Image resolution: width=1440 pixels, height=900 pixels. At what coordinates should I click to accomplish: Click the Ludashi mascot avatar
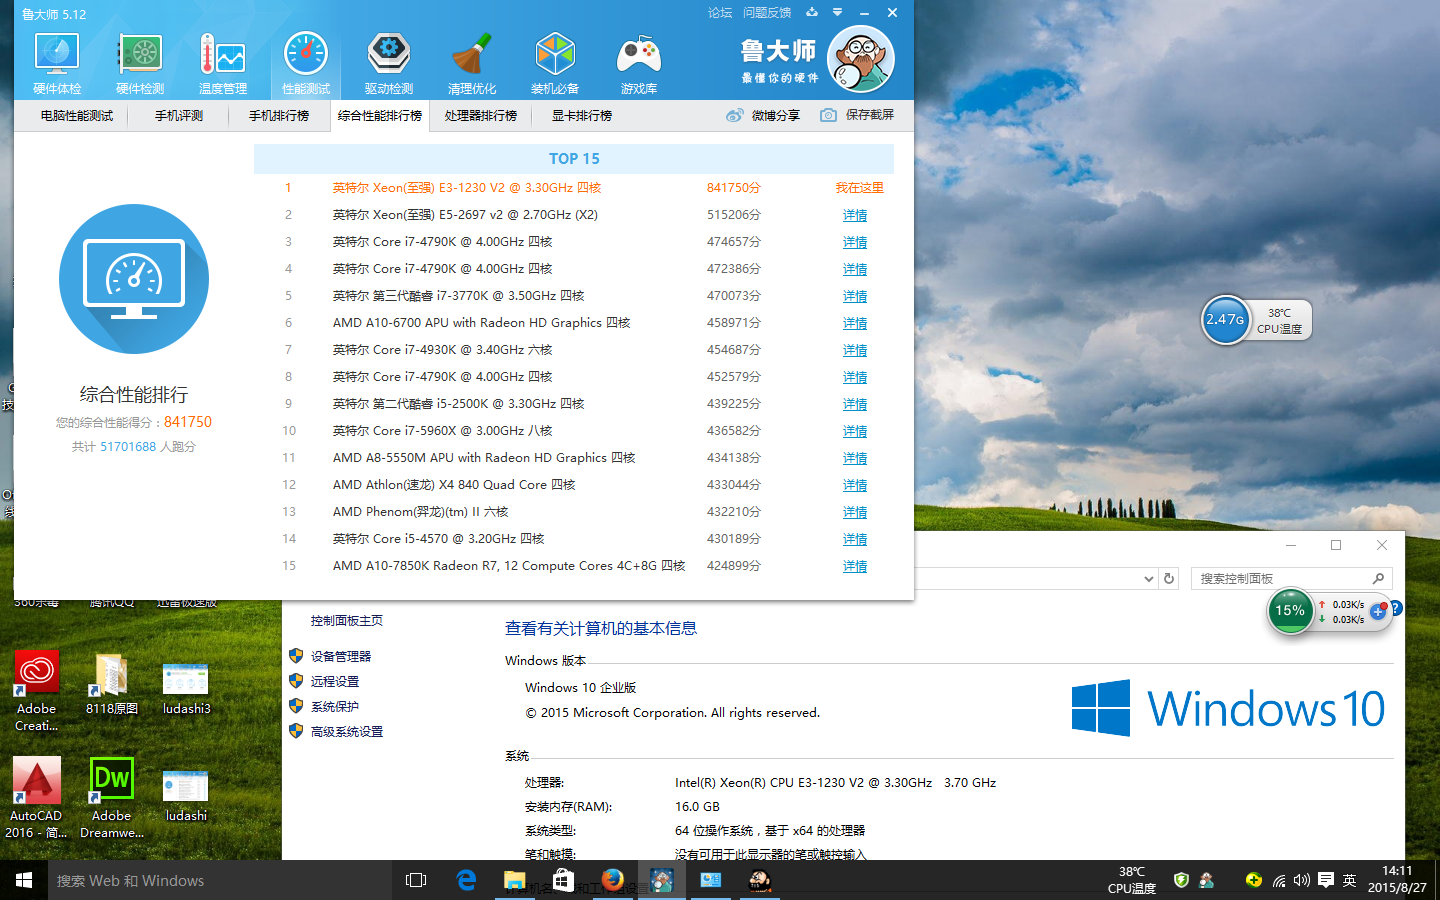861,60
